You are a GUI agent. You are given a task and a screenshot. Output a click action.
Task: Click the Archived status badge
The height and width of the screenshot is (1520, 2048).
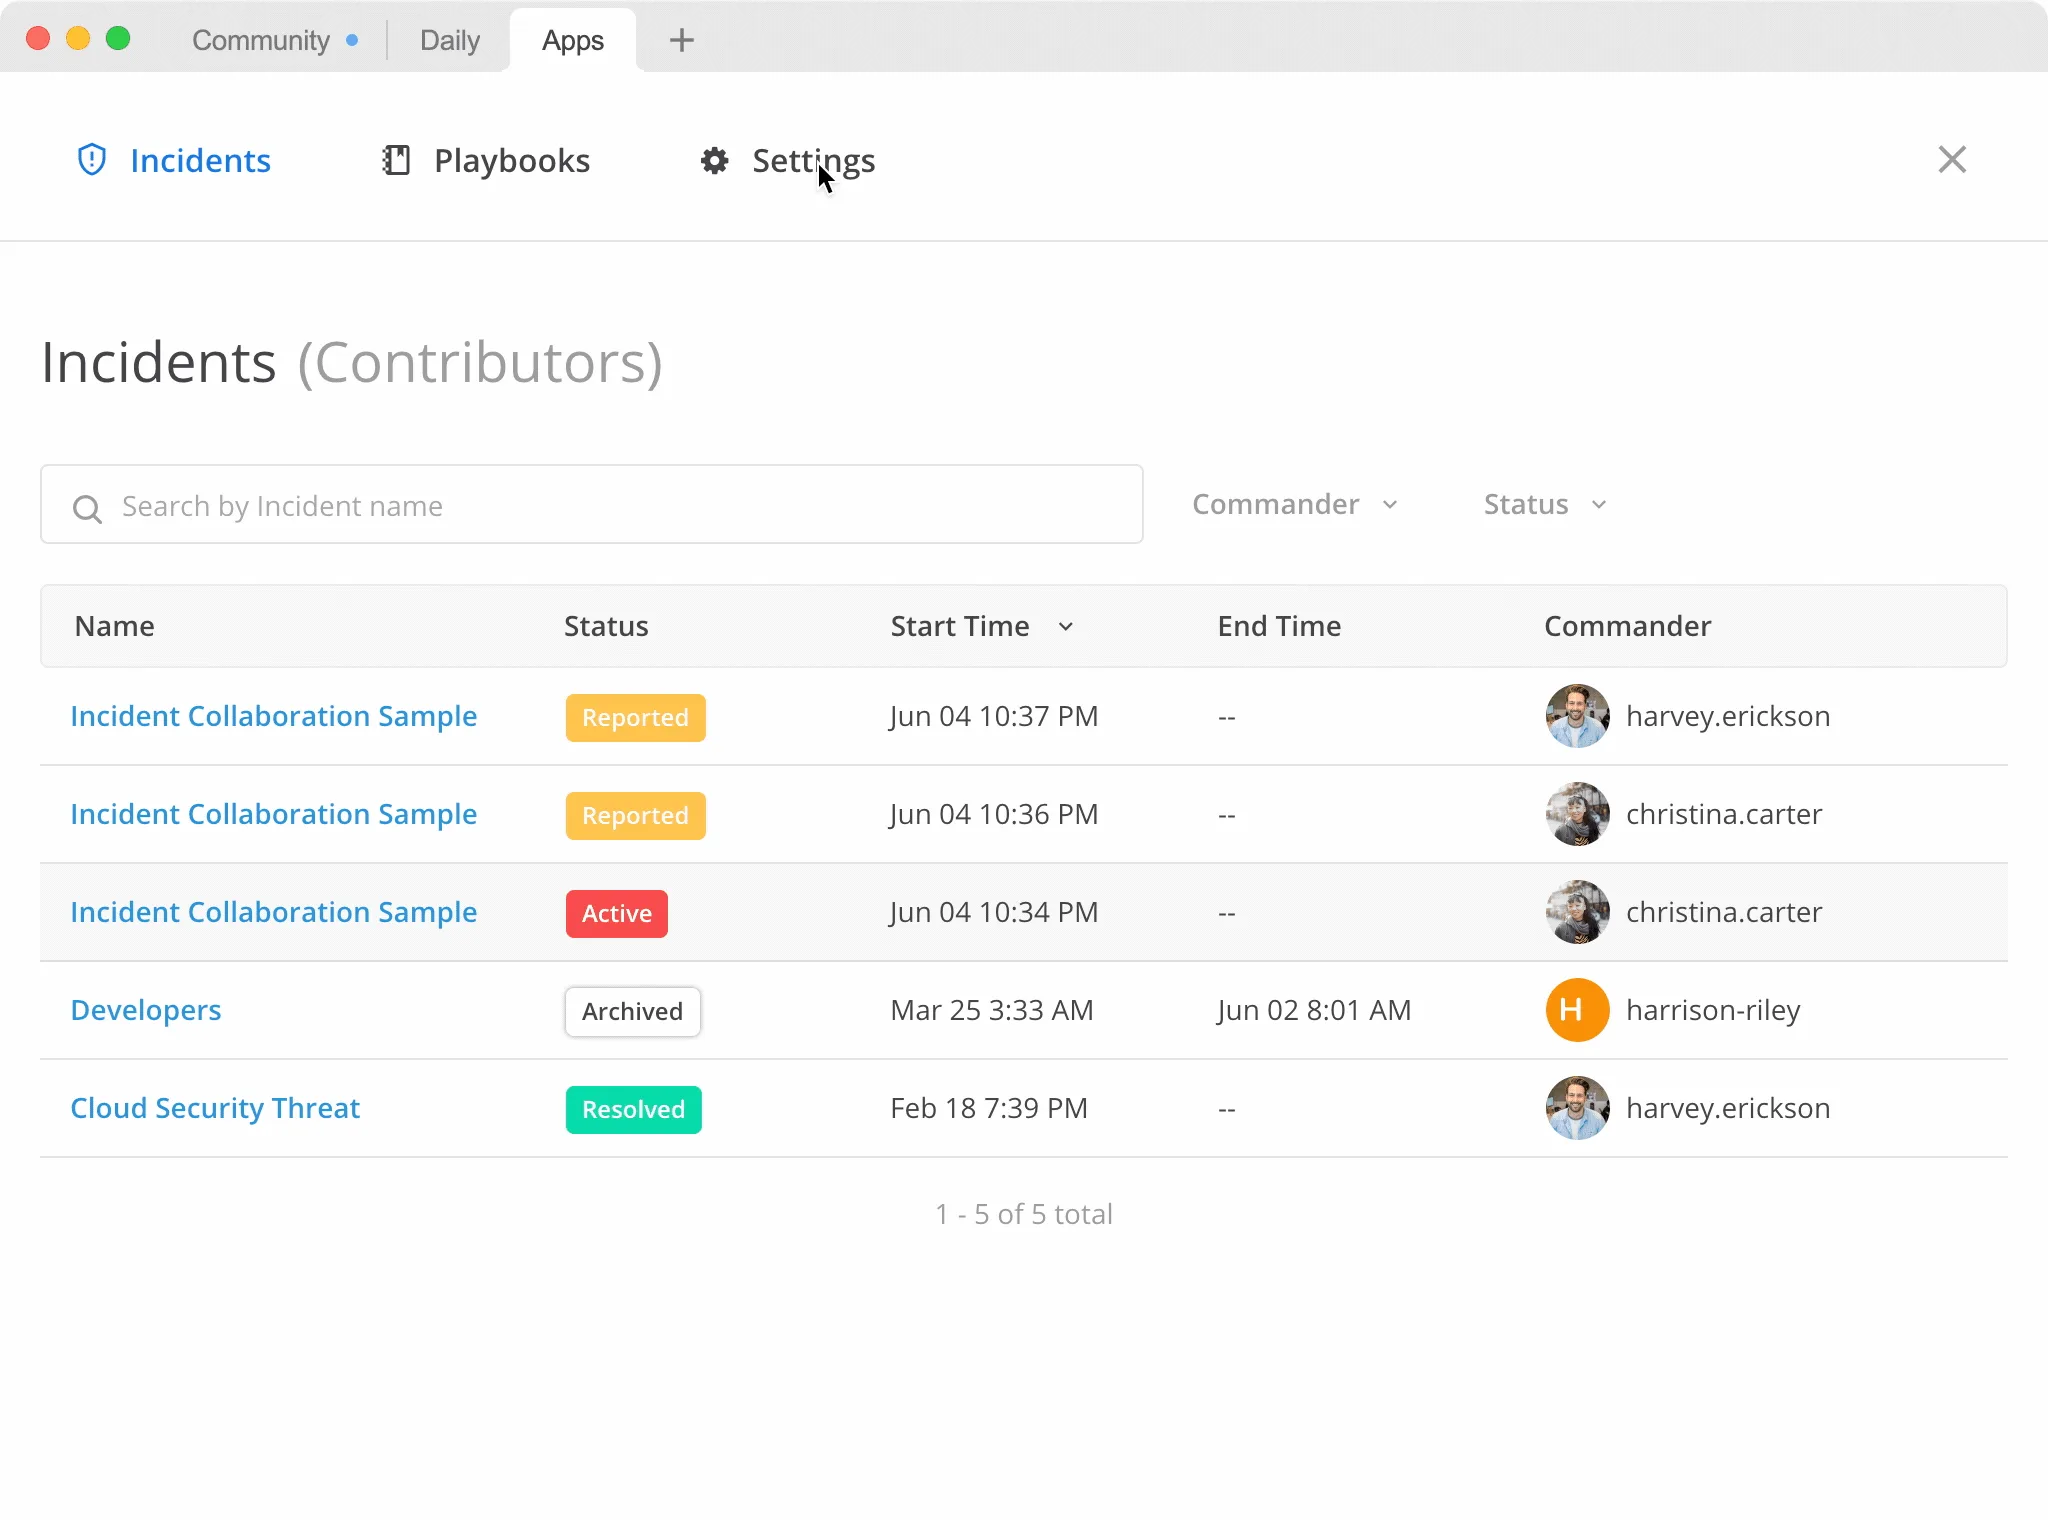(633, 1012)
